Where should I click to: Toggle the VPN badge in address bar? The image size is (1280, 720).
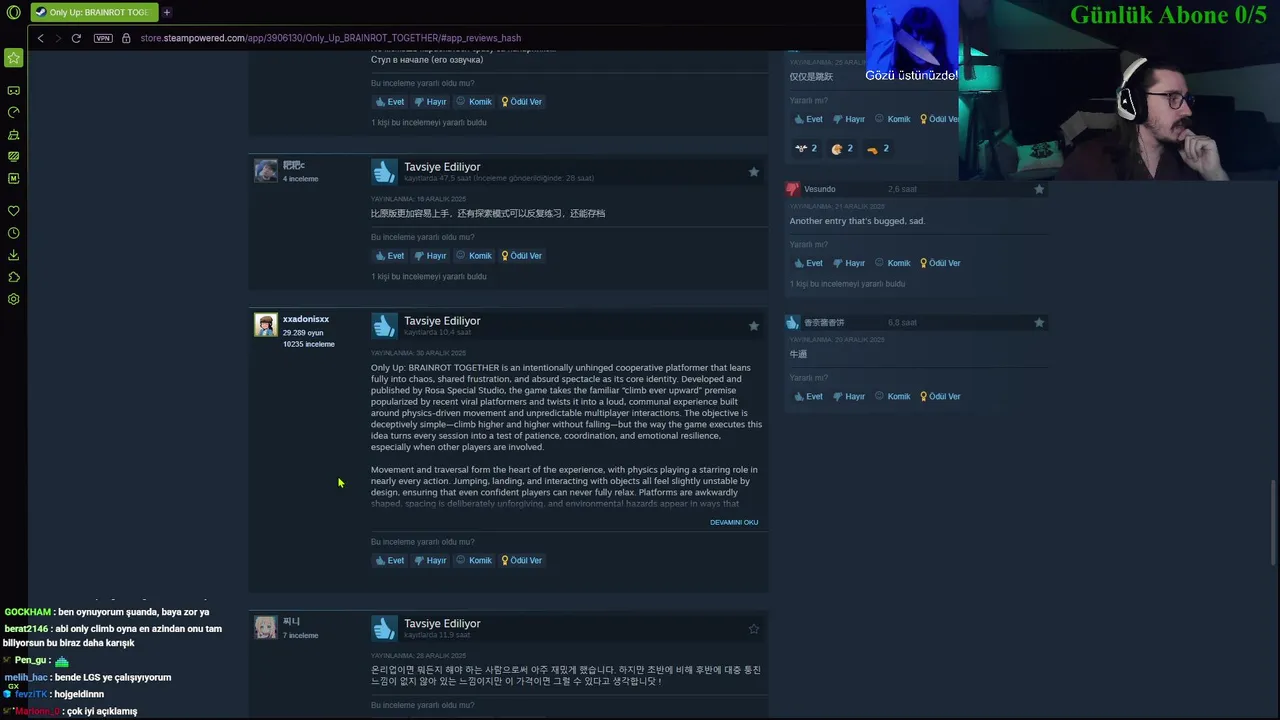point(103,38)
